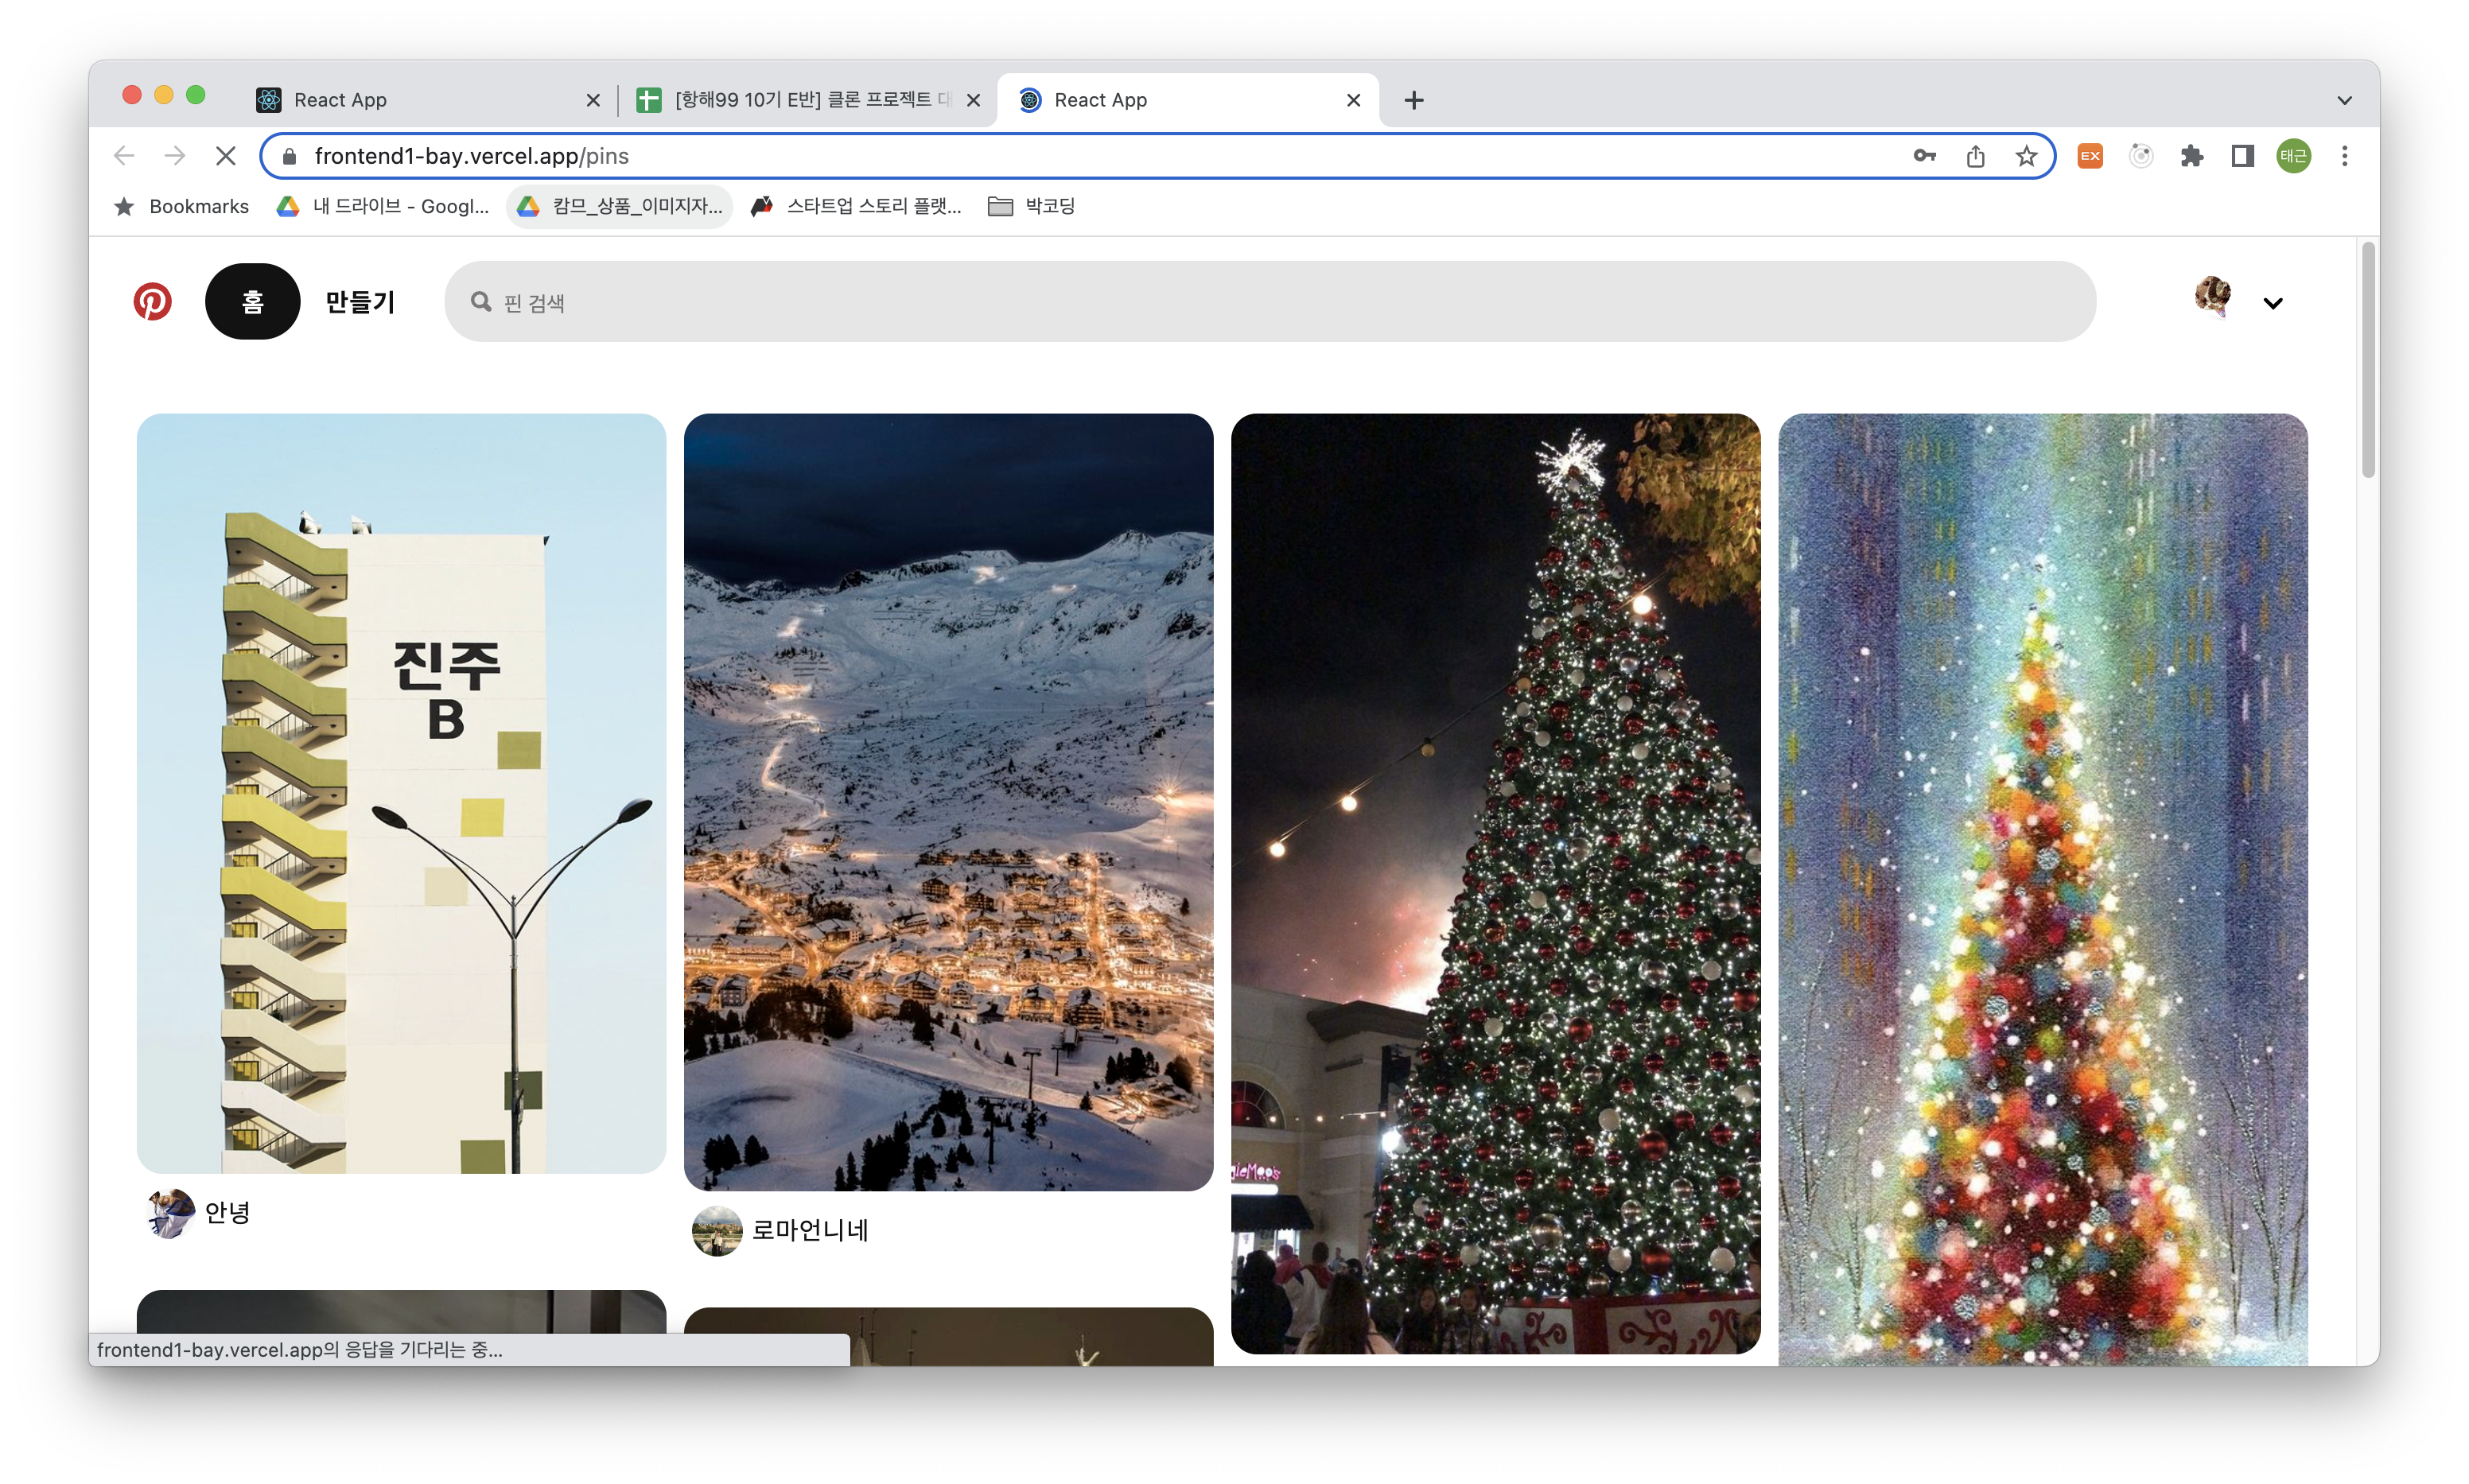Click the 만들기 link
2469x1484 pixels.
pos(360,301)
